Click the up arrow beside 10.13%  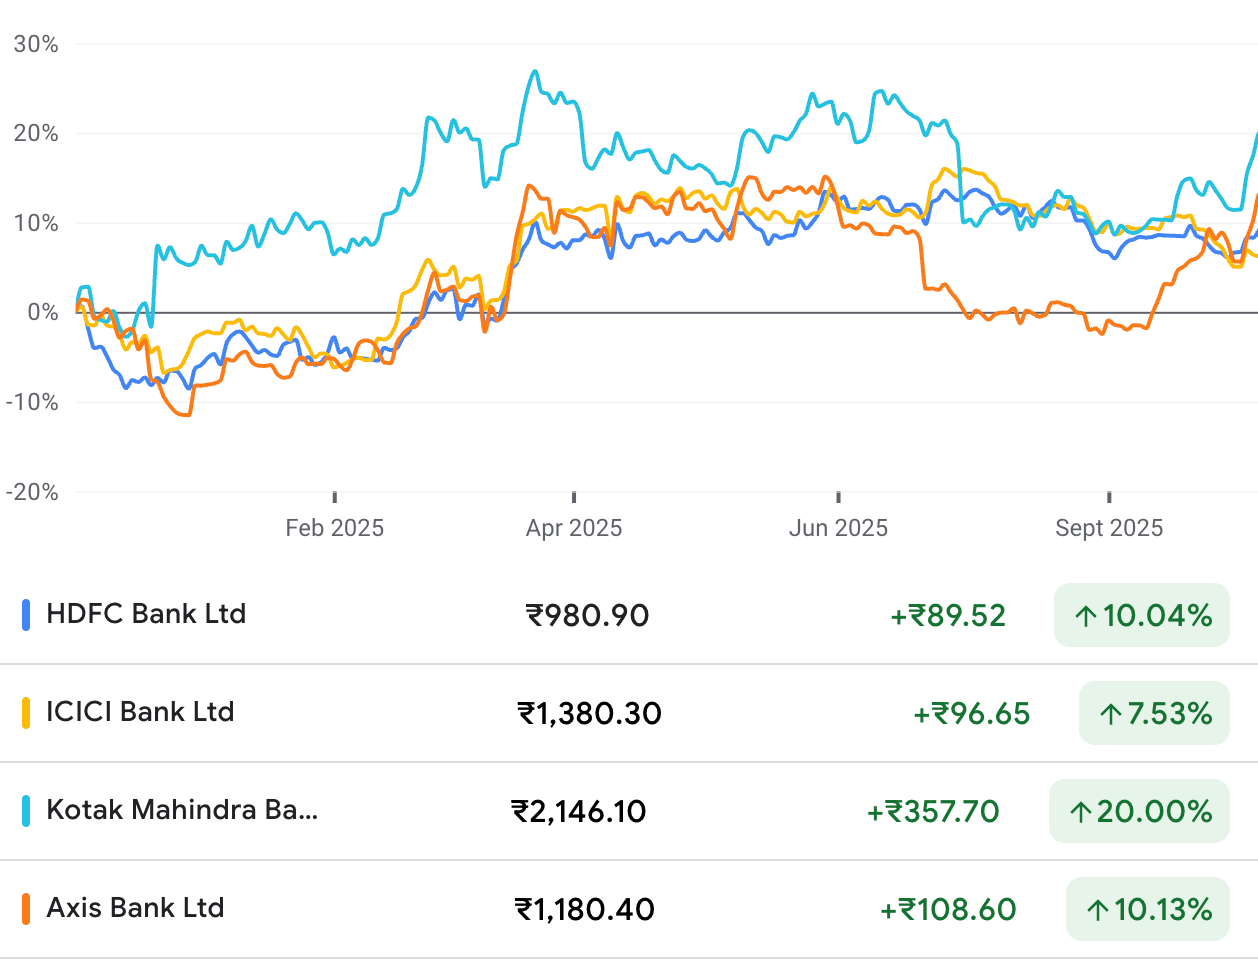coord(1097,910)
